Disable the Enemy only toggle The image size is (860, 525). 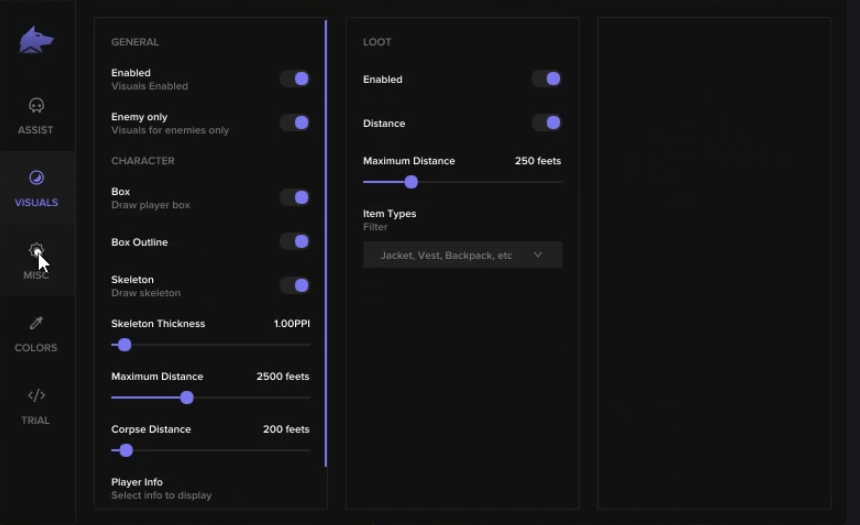[295, 122]
